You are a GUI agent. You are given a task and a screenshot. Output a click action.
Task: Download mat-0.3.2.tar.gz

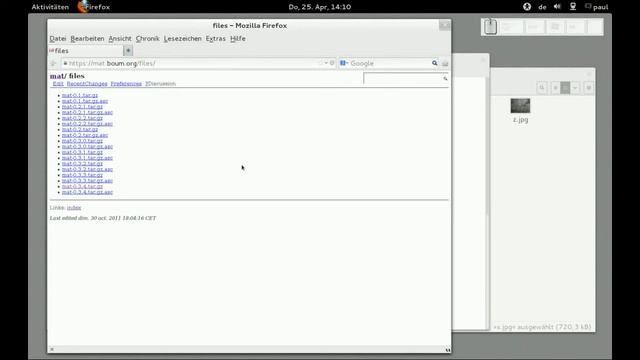[x=82, y=164]
